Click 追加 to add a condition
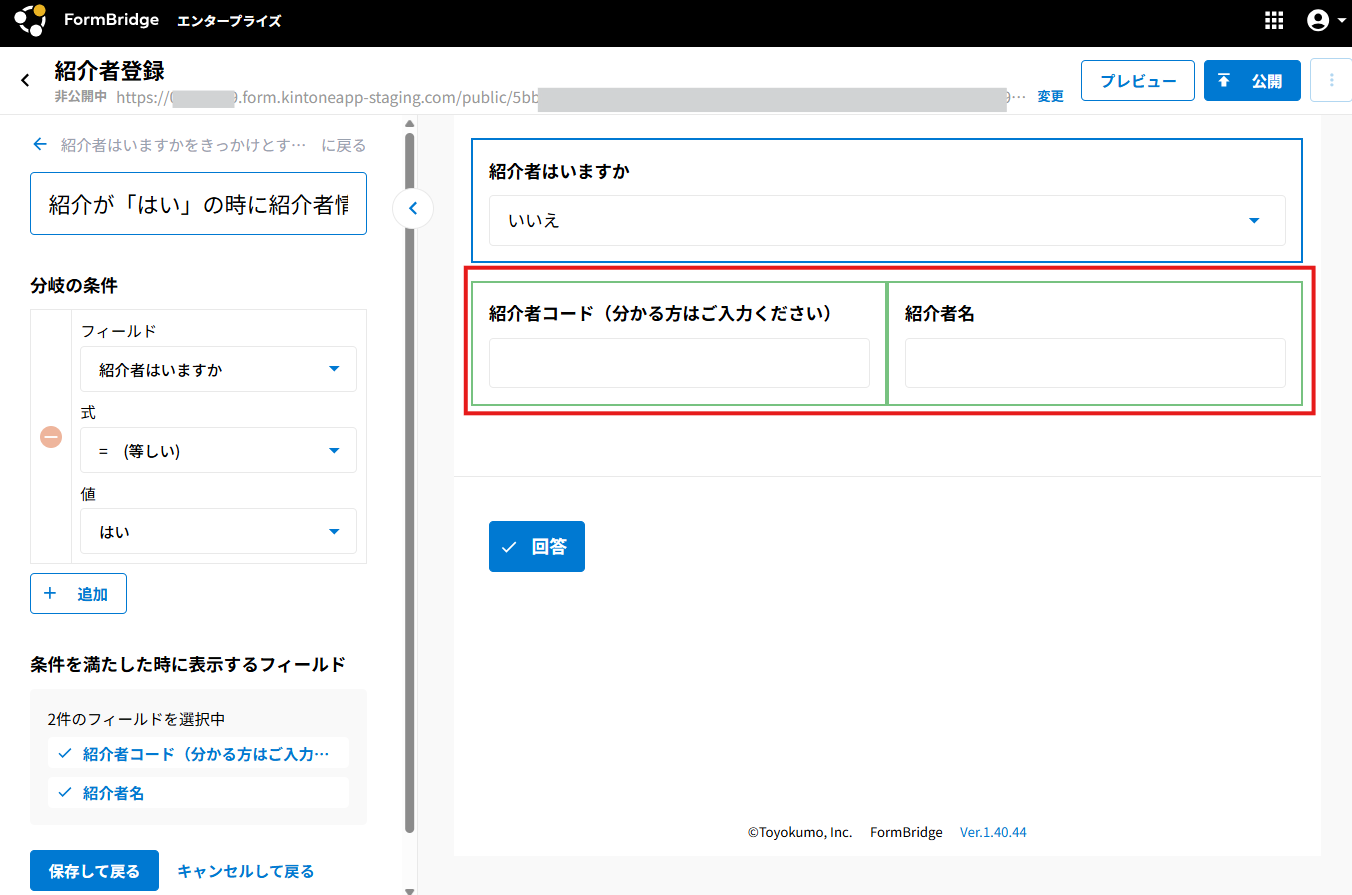Viewport: 1352px width, 895px height. (x=78, y=594)
